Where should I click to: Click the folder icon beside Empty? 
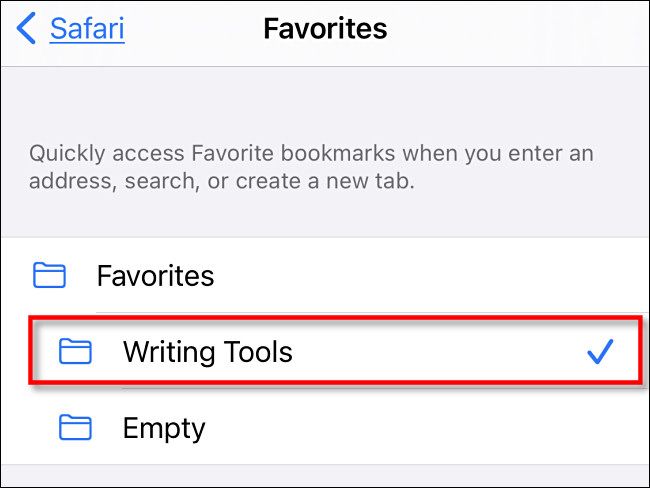click(x=75, y=429)
